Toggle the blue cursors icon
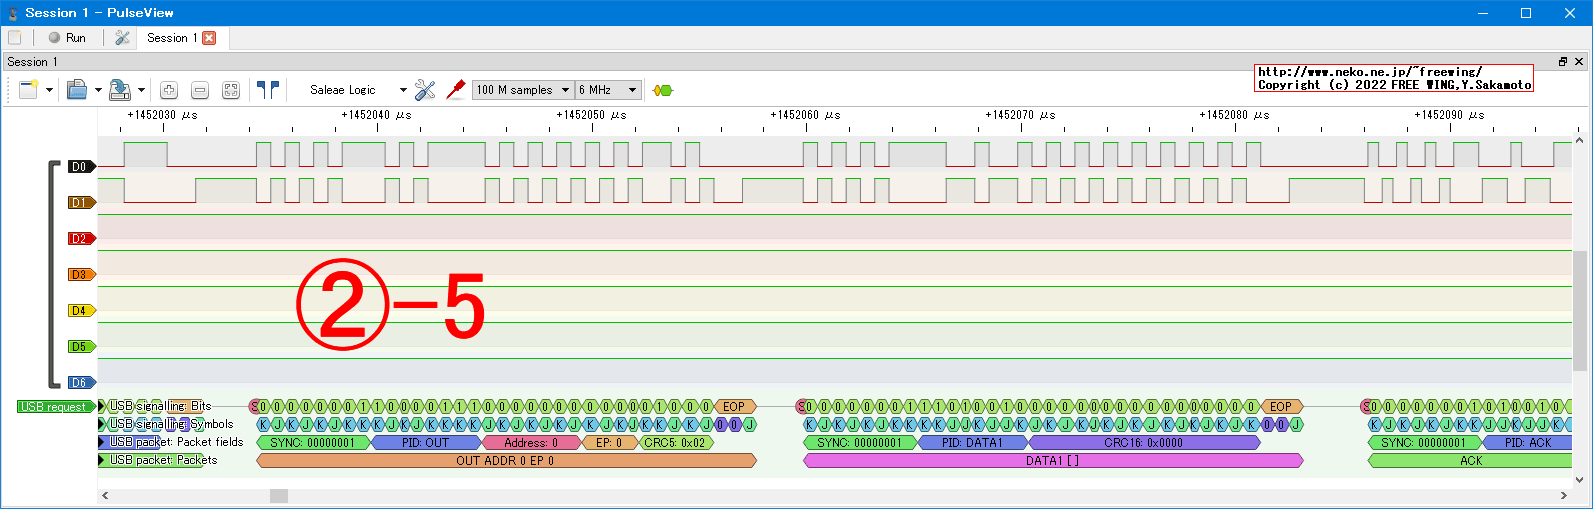The height and width of the screenshot is (509, 1593). (267, 90)
